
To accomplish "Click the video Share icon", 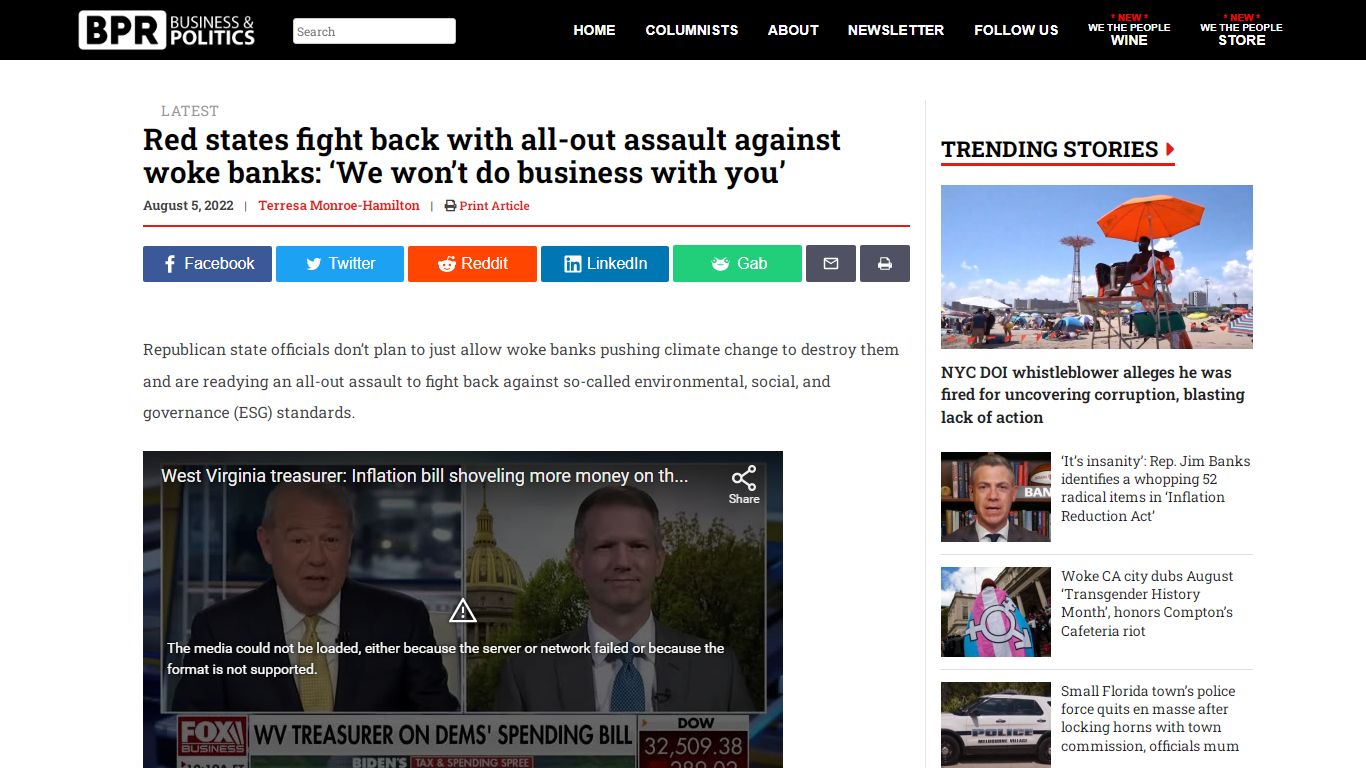I will click(744, 485).
